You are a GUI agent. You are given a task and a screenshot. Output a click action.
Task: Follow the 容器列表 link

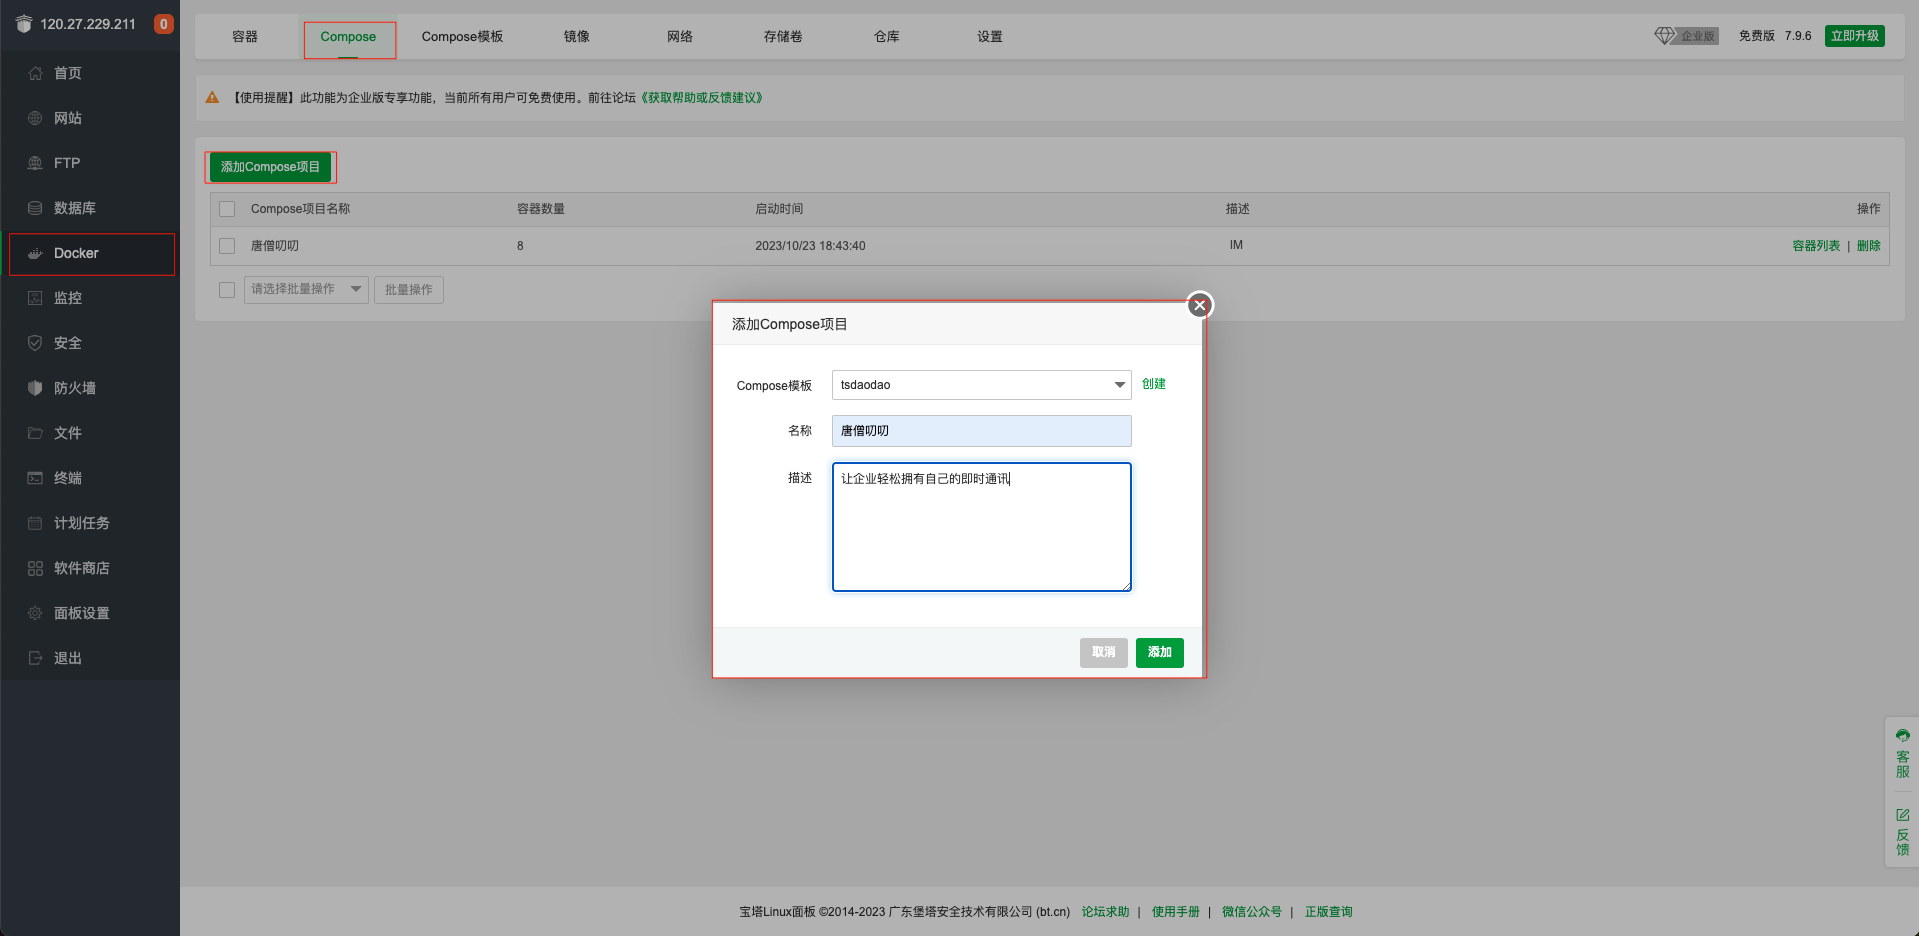[1815, 246]
